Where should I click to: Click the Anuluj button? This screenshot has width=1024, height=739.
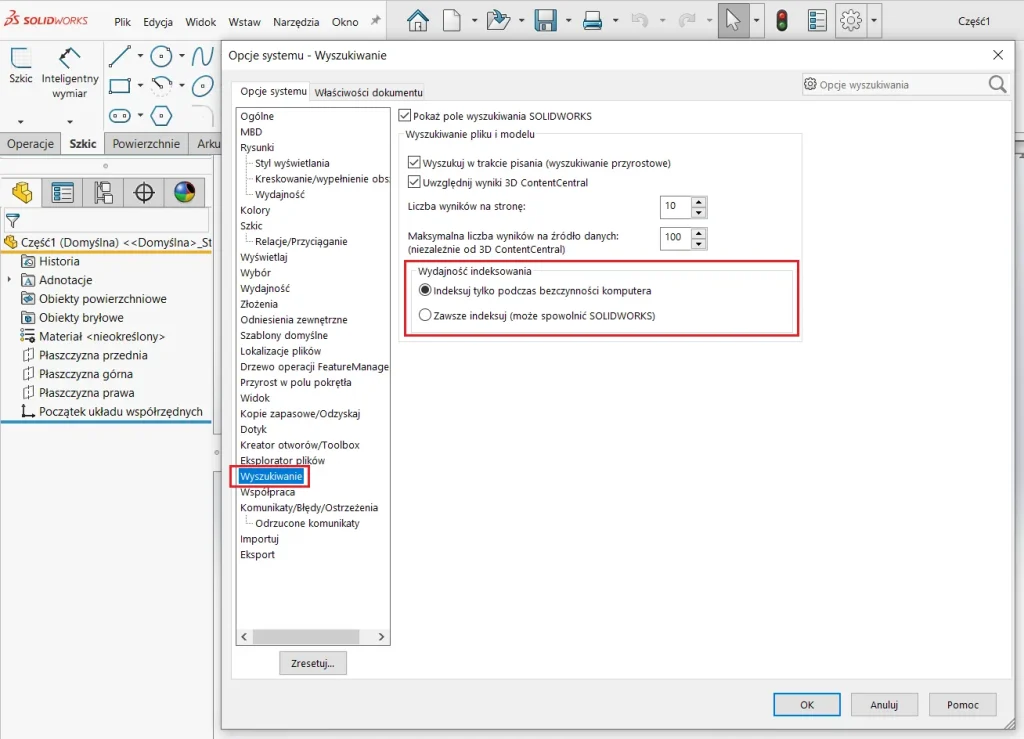click(884, 704)
